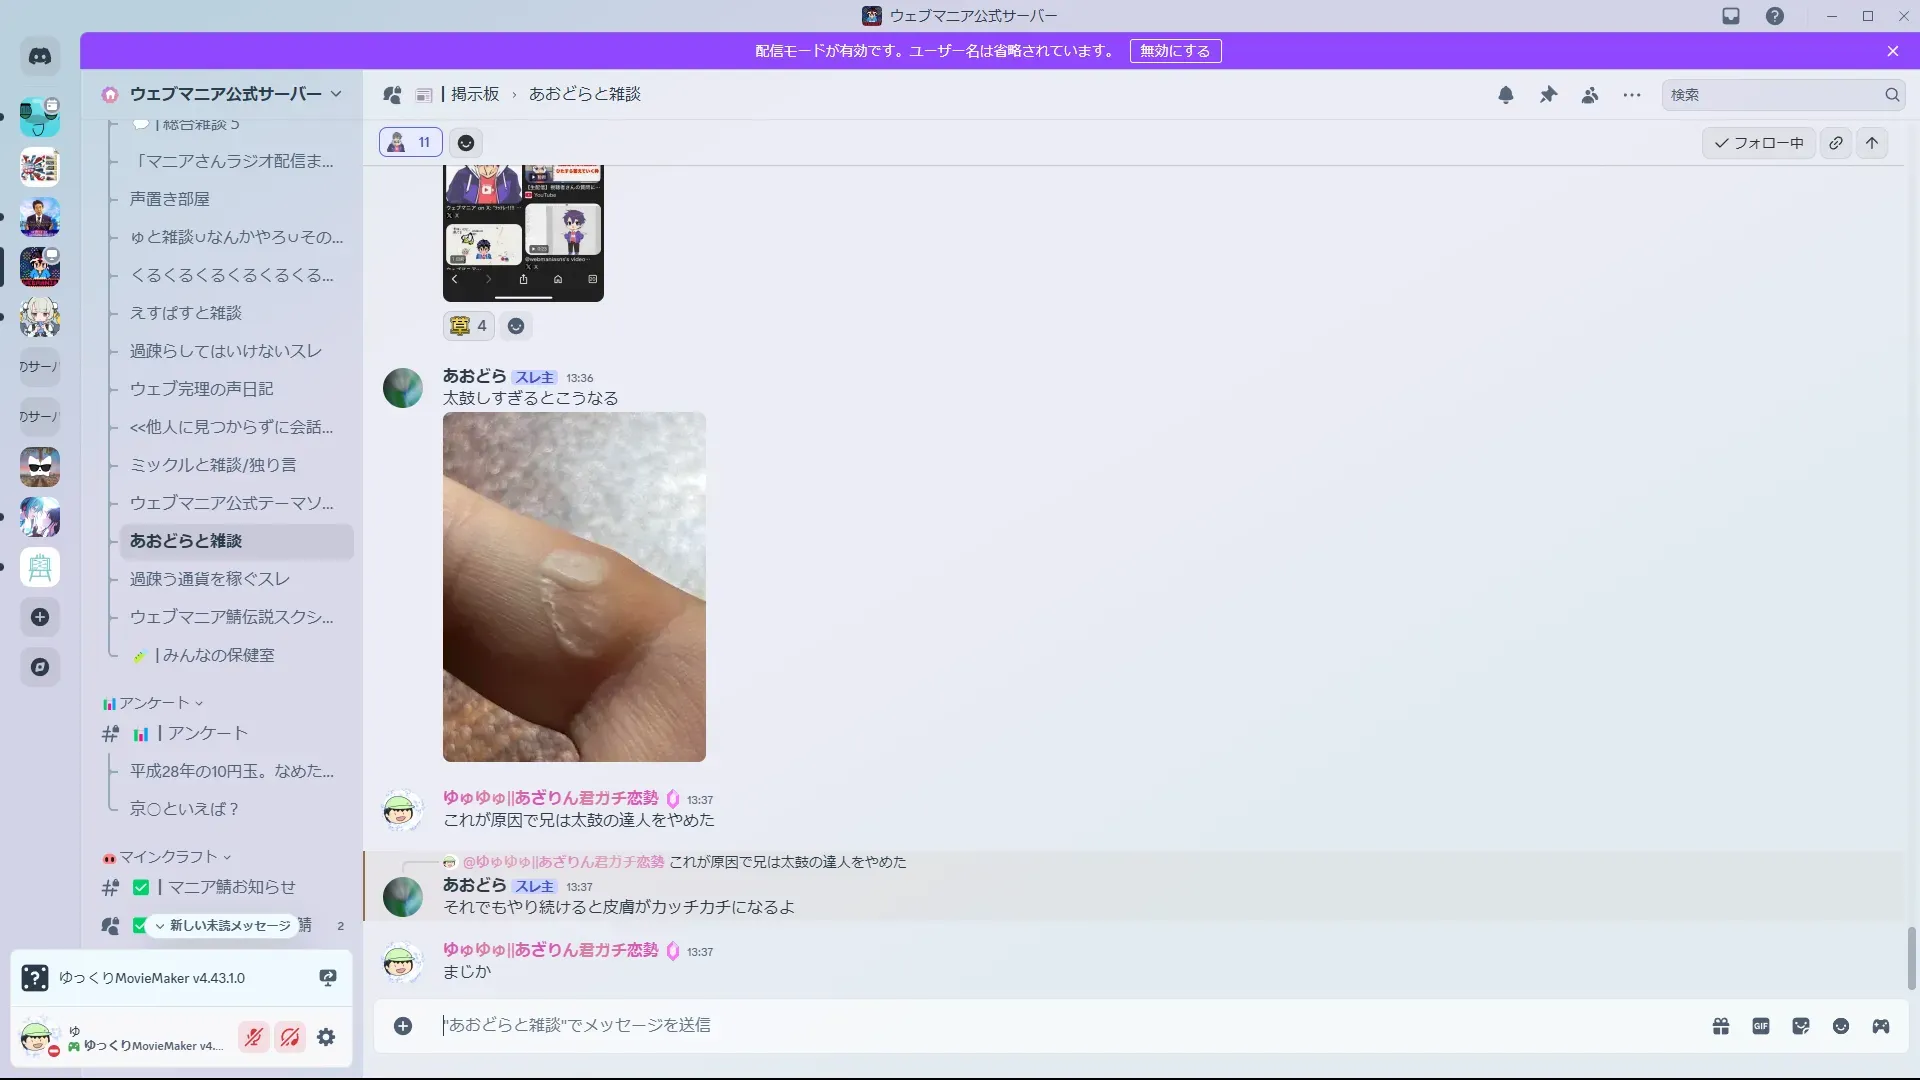The width and height of the screenshot is (1920, 1080).
Task: Toggle microphone mute
Action: (x=254, y=1037)
